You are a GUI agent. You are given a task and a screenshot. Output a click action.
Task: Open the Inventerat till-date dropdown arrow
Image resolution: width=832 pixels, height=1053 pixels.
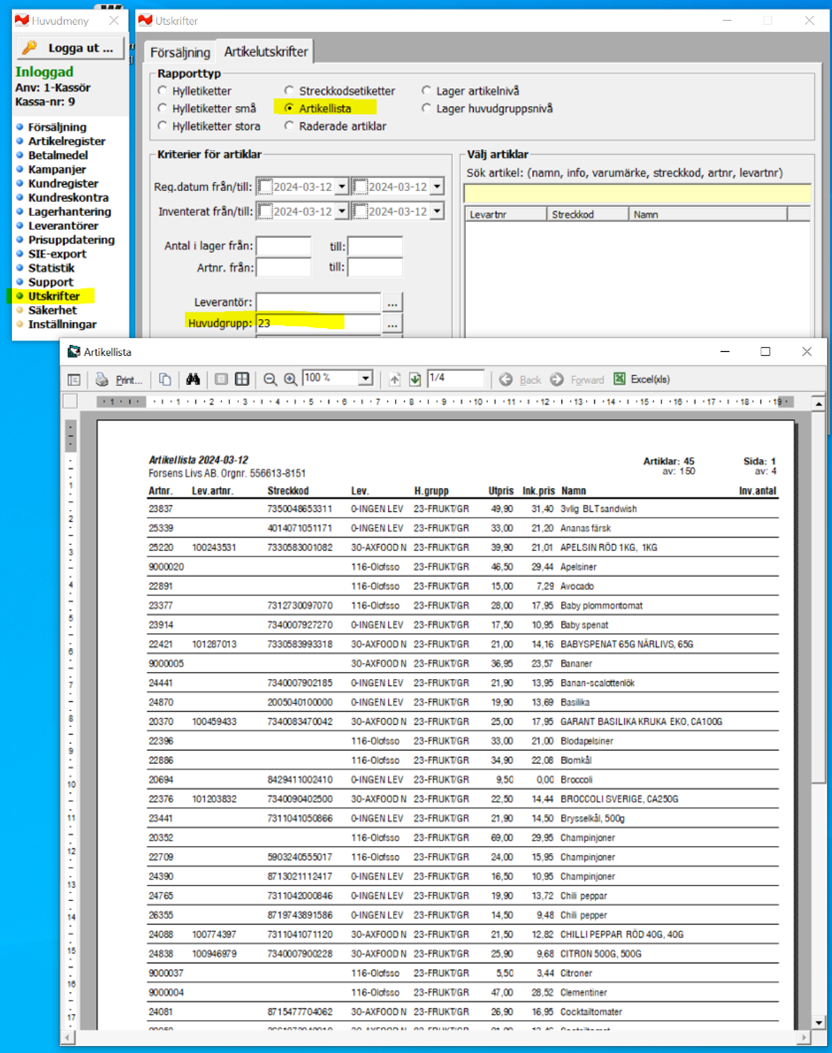(x=436, y=212)
